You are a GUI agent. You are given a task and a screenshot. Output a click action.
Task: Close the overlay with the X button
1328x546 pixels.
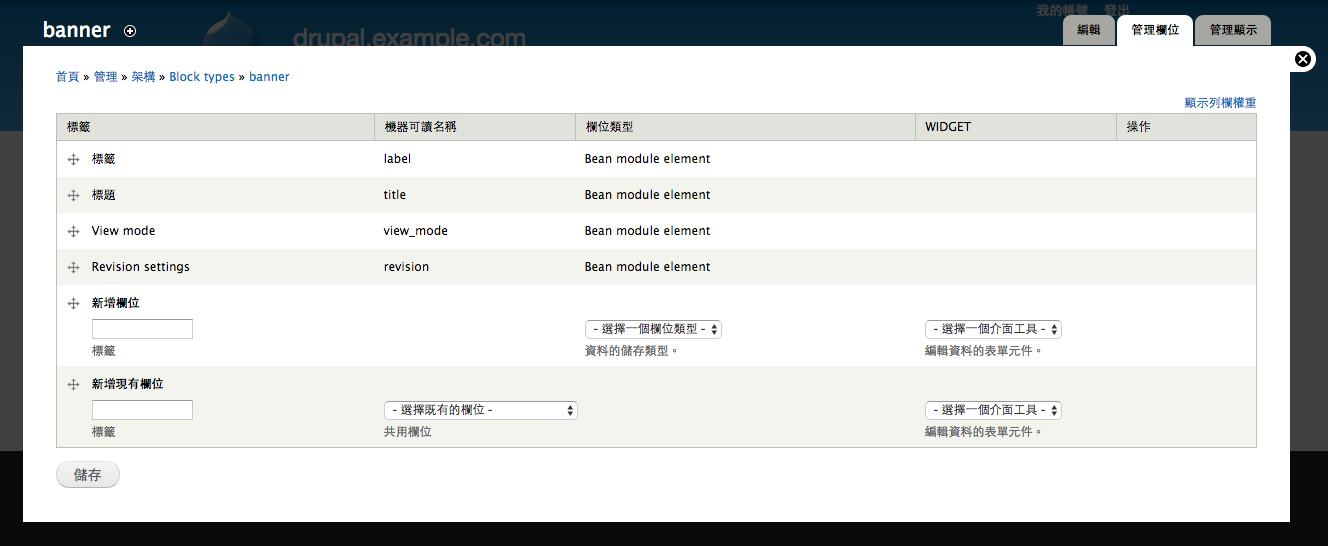(x=1303, y=59)
